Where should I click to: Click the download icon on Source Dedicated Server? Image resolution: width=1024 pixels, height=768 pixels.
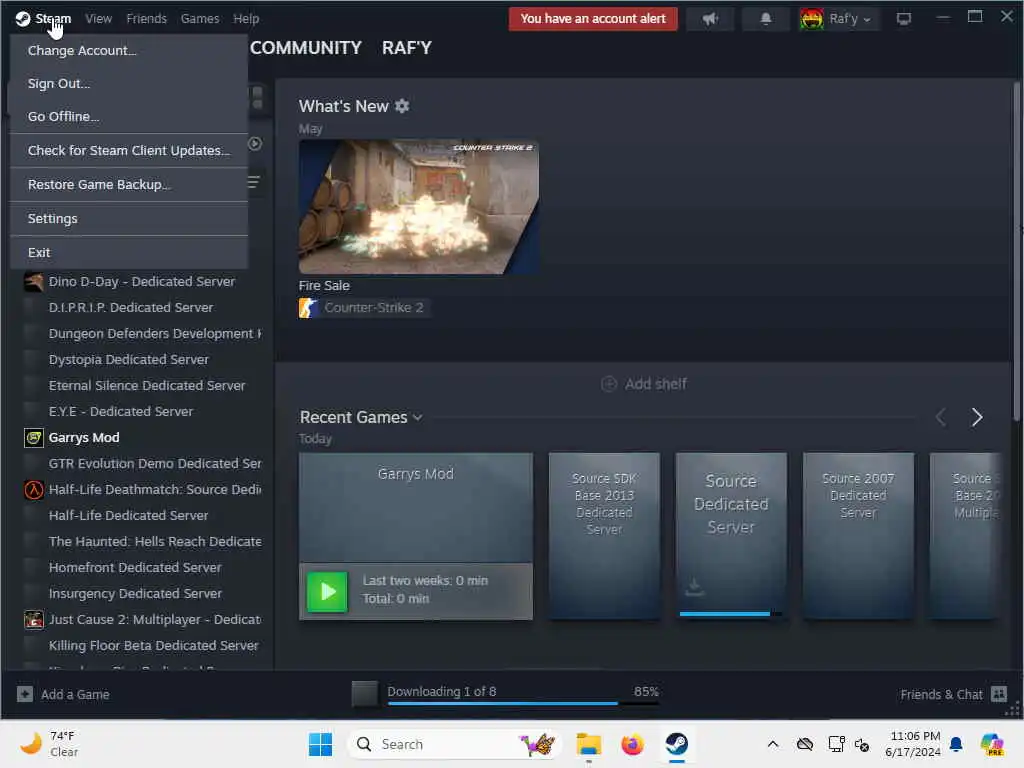click(x=695, y=586)
